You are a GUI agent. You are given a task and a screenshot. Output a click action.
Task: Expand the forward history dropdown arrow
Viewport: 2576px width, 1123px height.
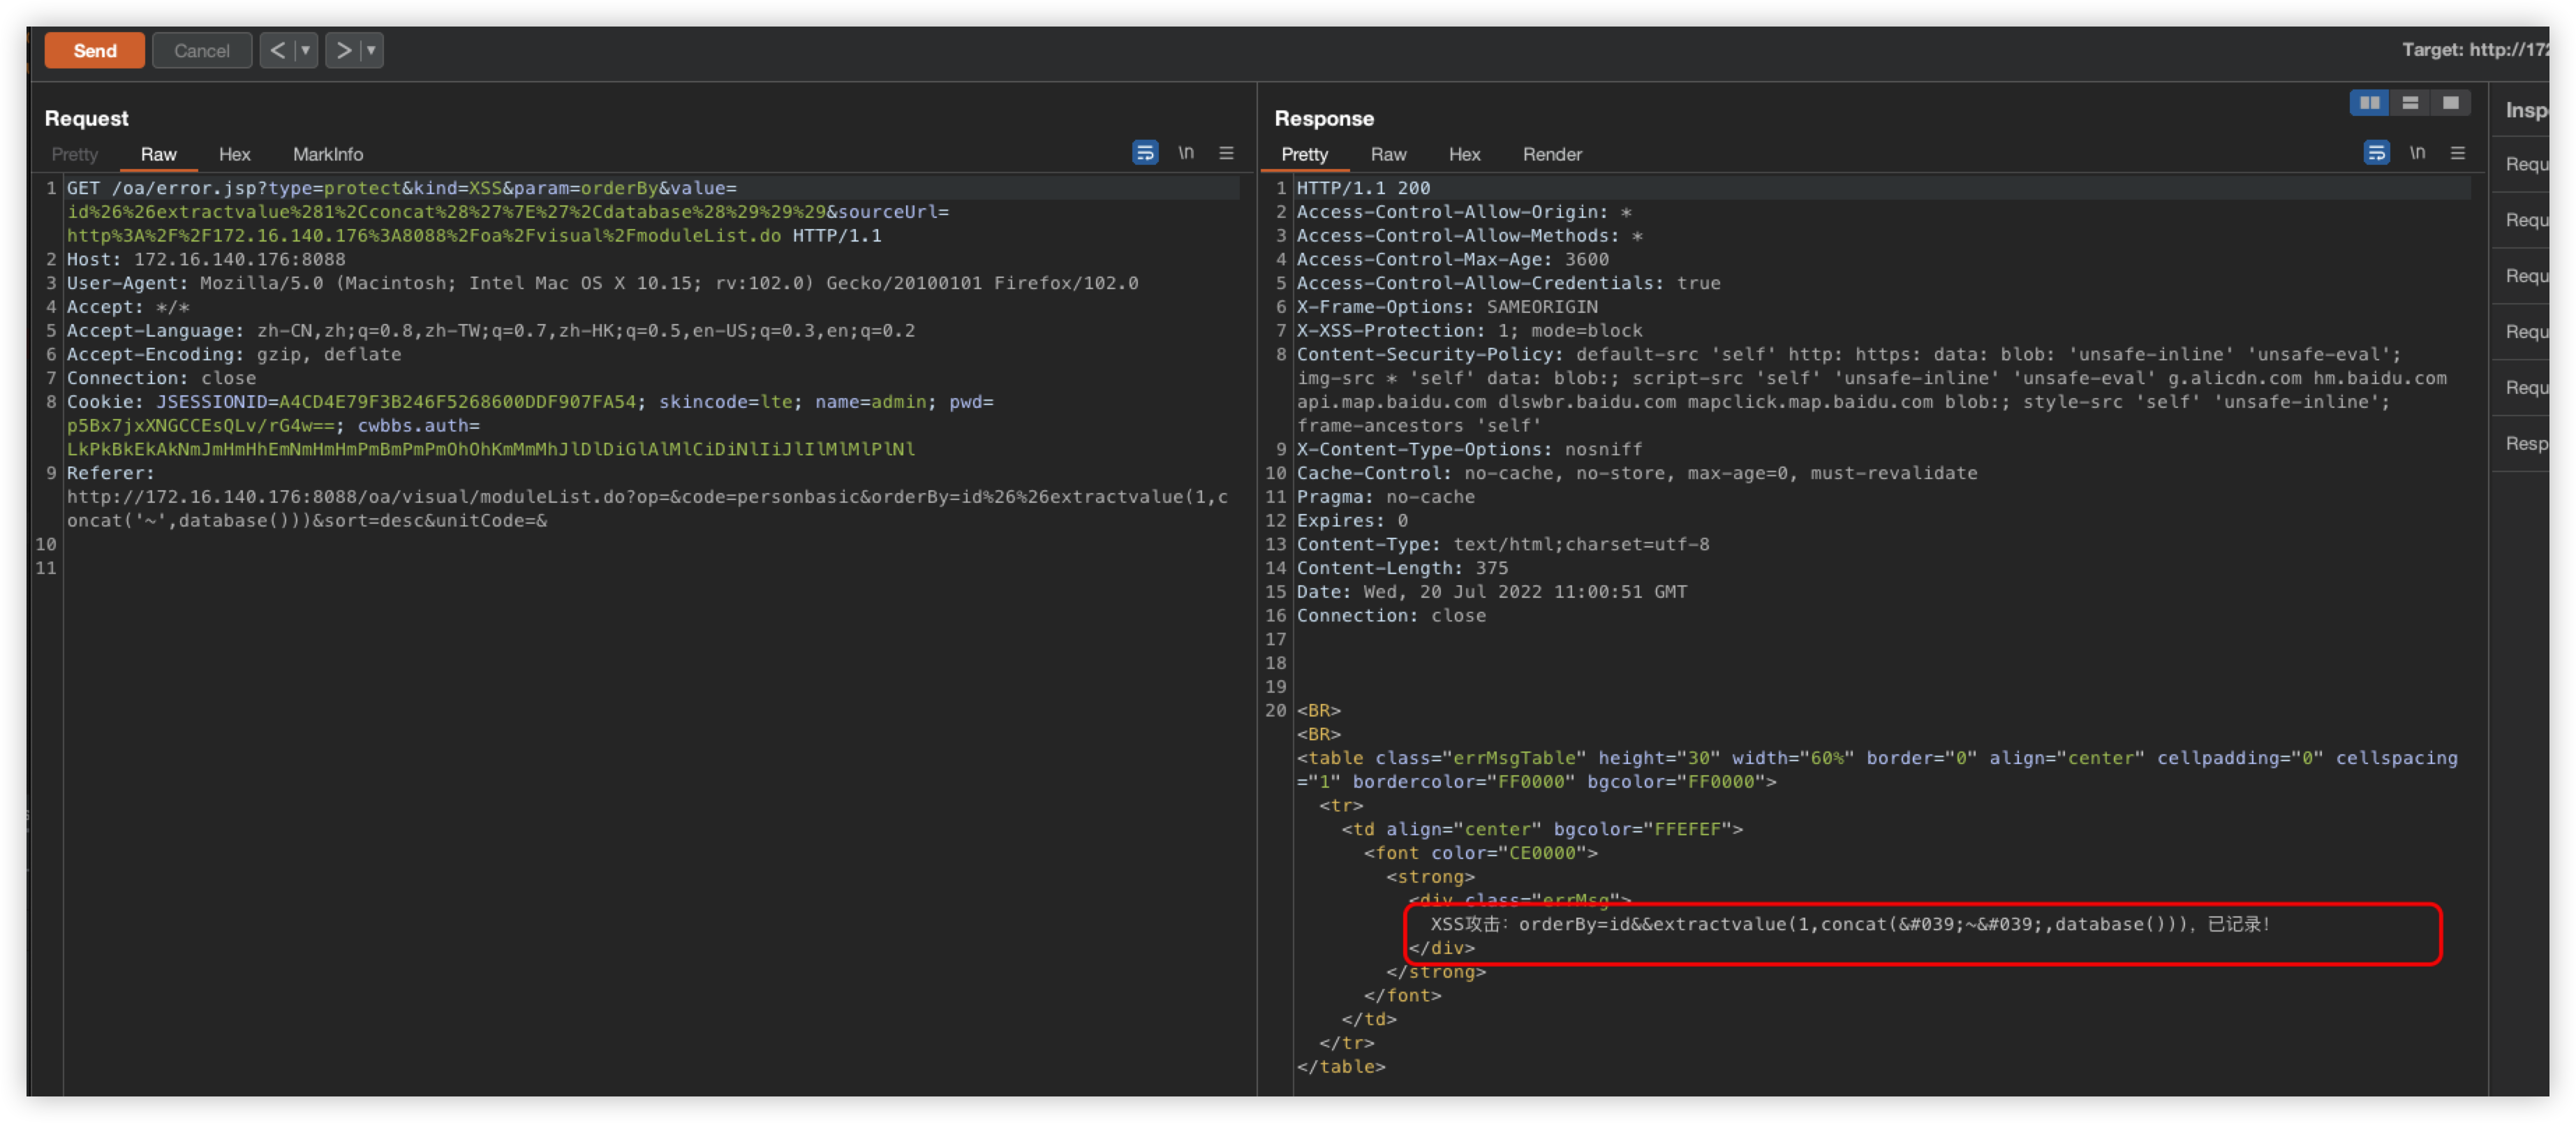[371, 50]
